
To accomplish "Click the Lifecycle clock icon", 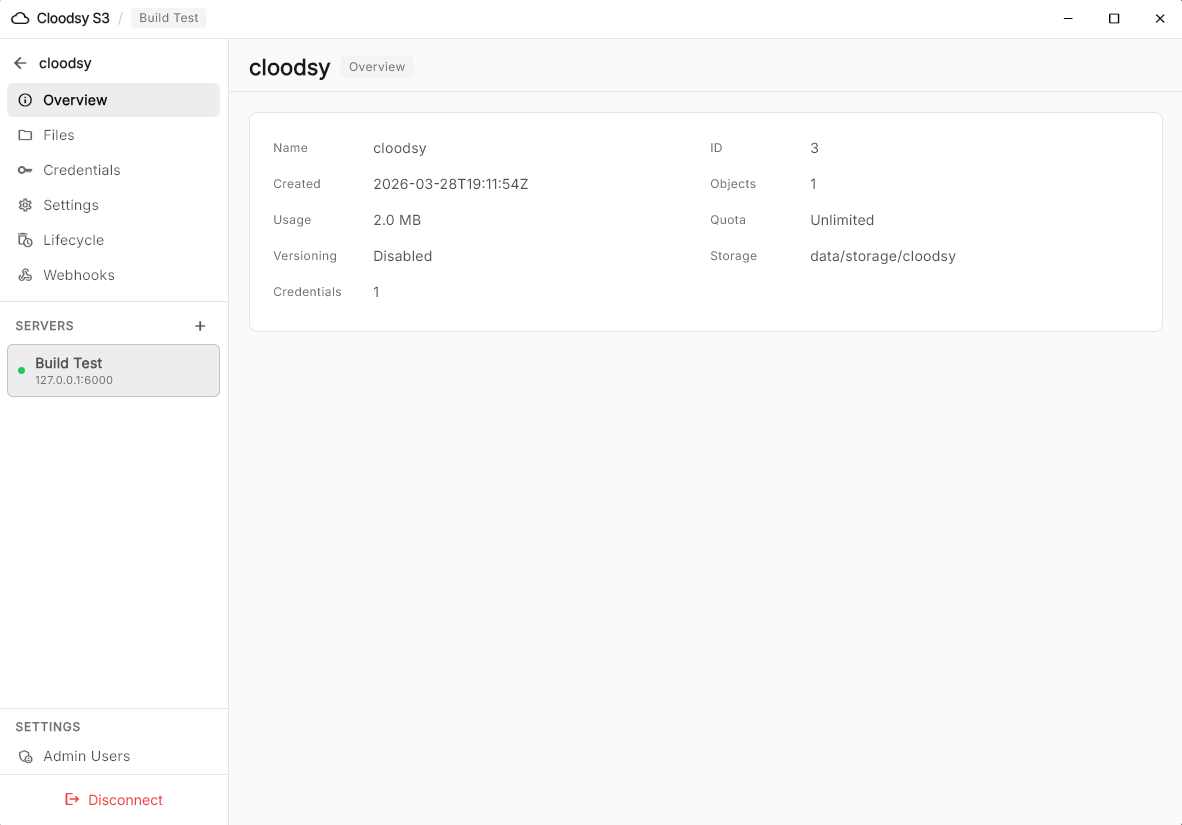I will (23, 240).
